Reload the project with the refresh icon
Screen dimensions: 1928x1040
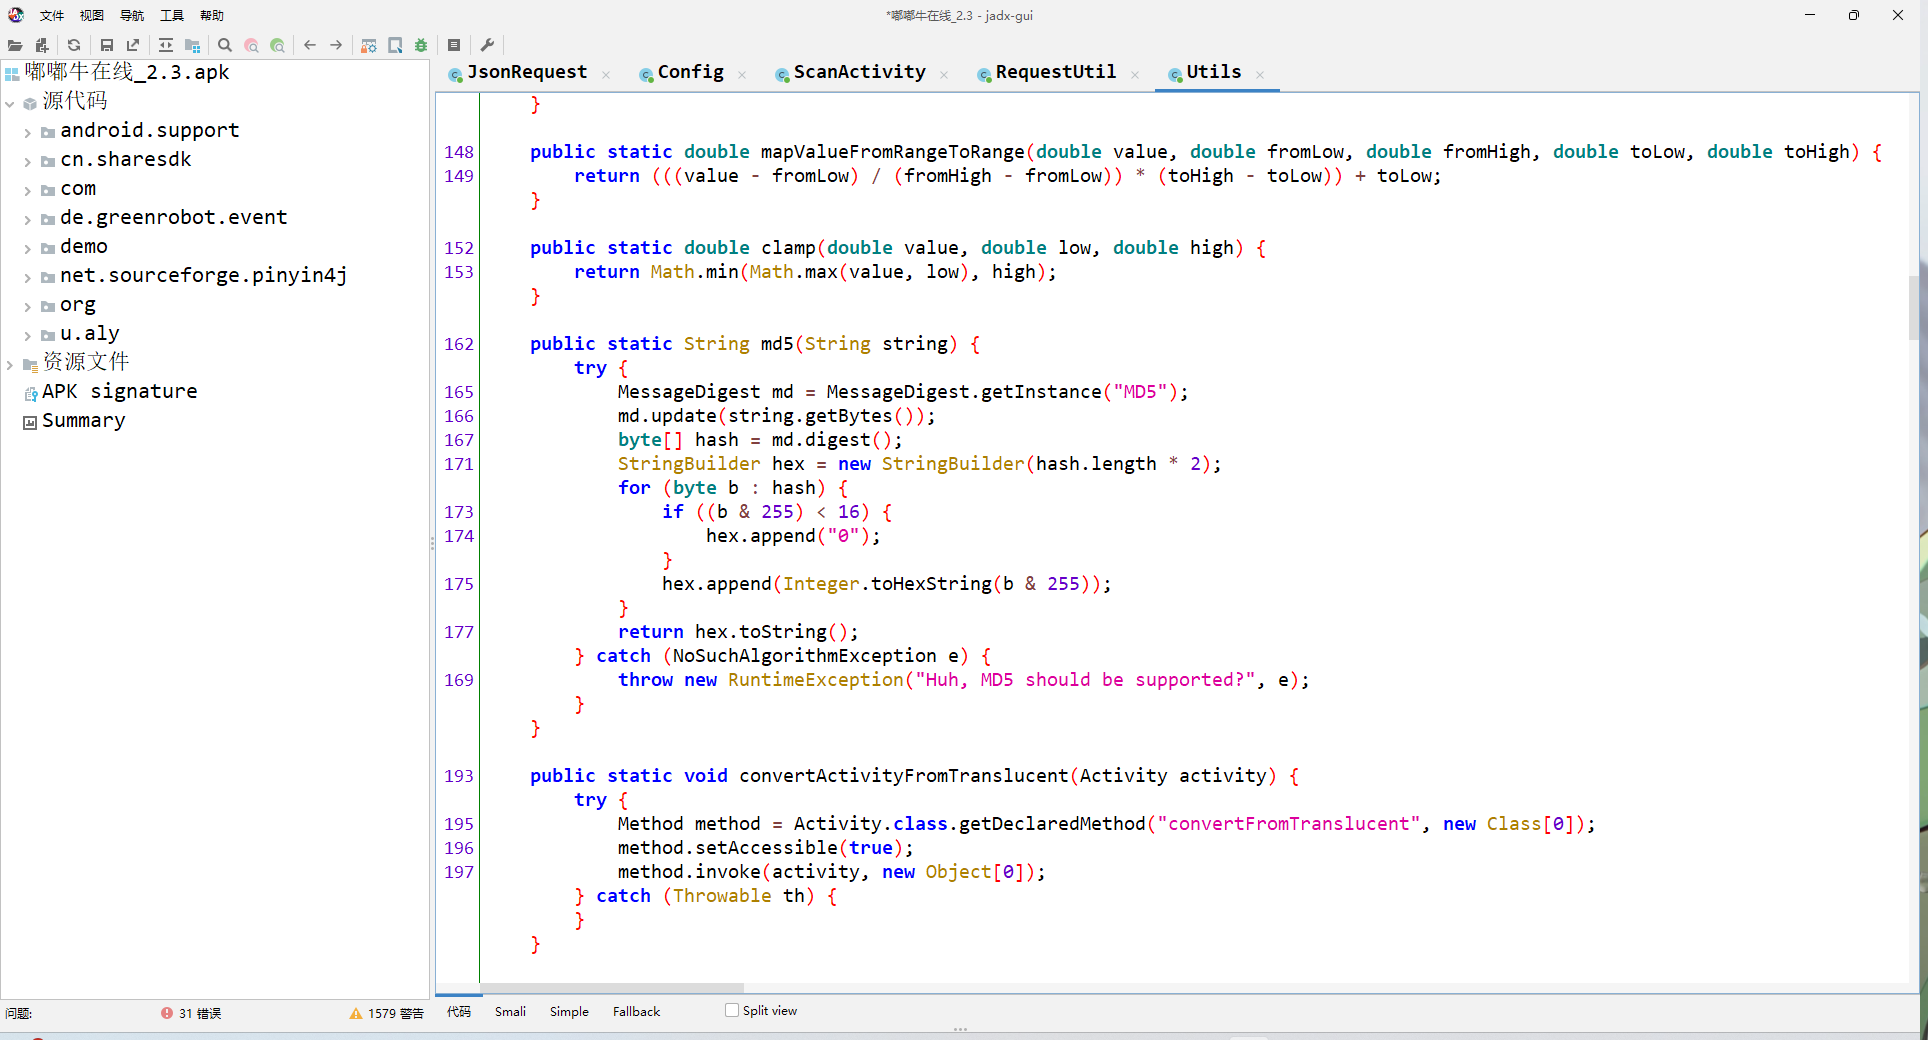[74, 45]
